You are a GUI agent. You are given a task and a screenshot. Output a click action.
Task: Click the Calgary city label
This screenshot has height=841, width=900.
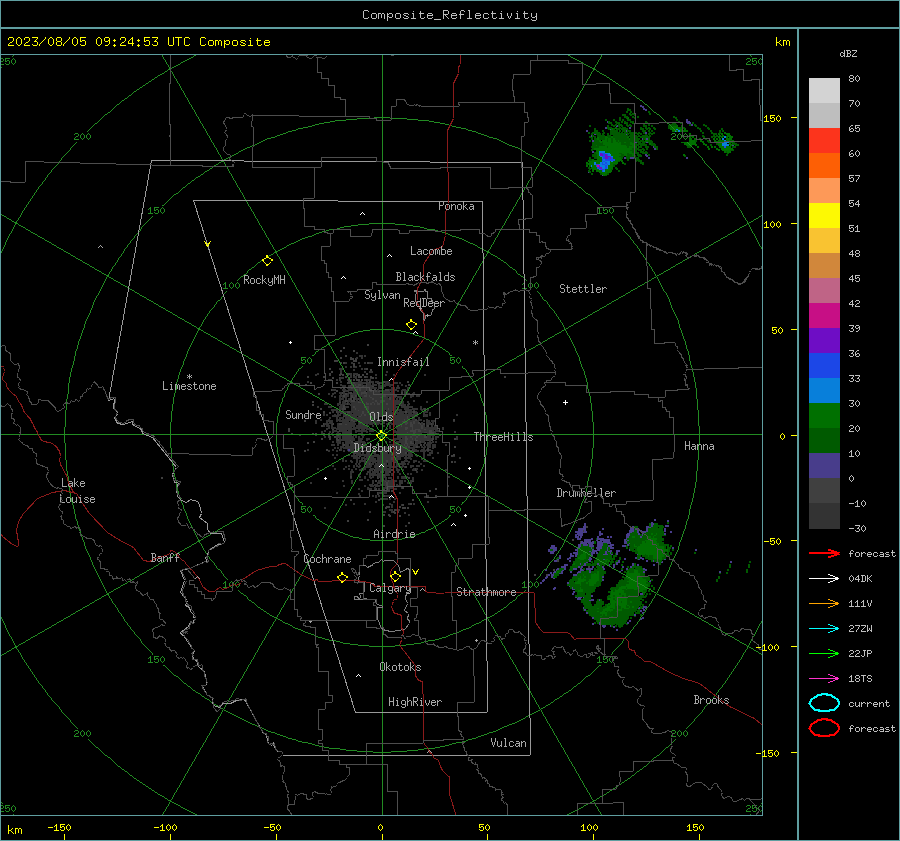coord(390,588)
